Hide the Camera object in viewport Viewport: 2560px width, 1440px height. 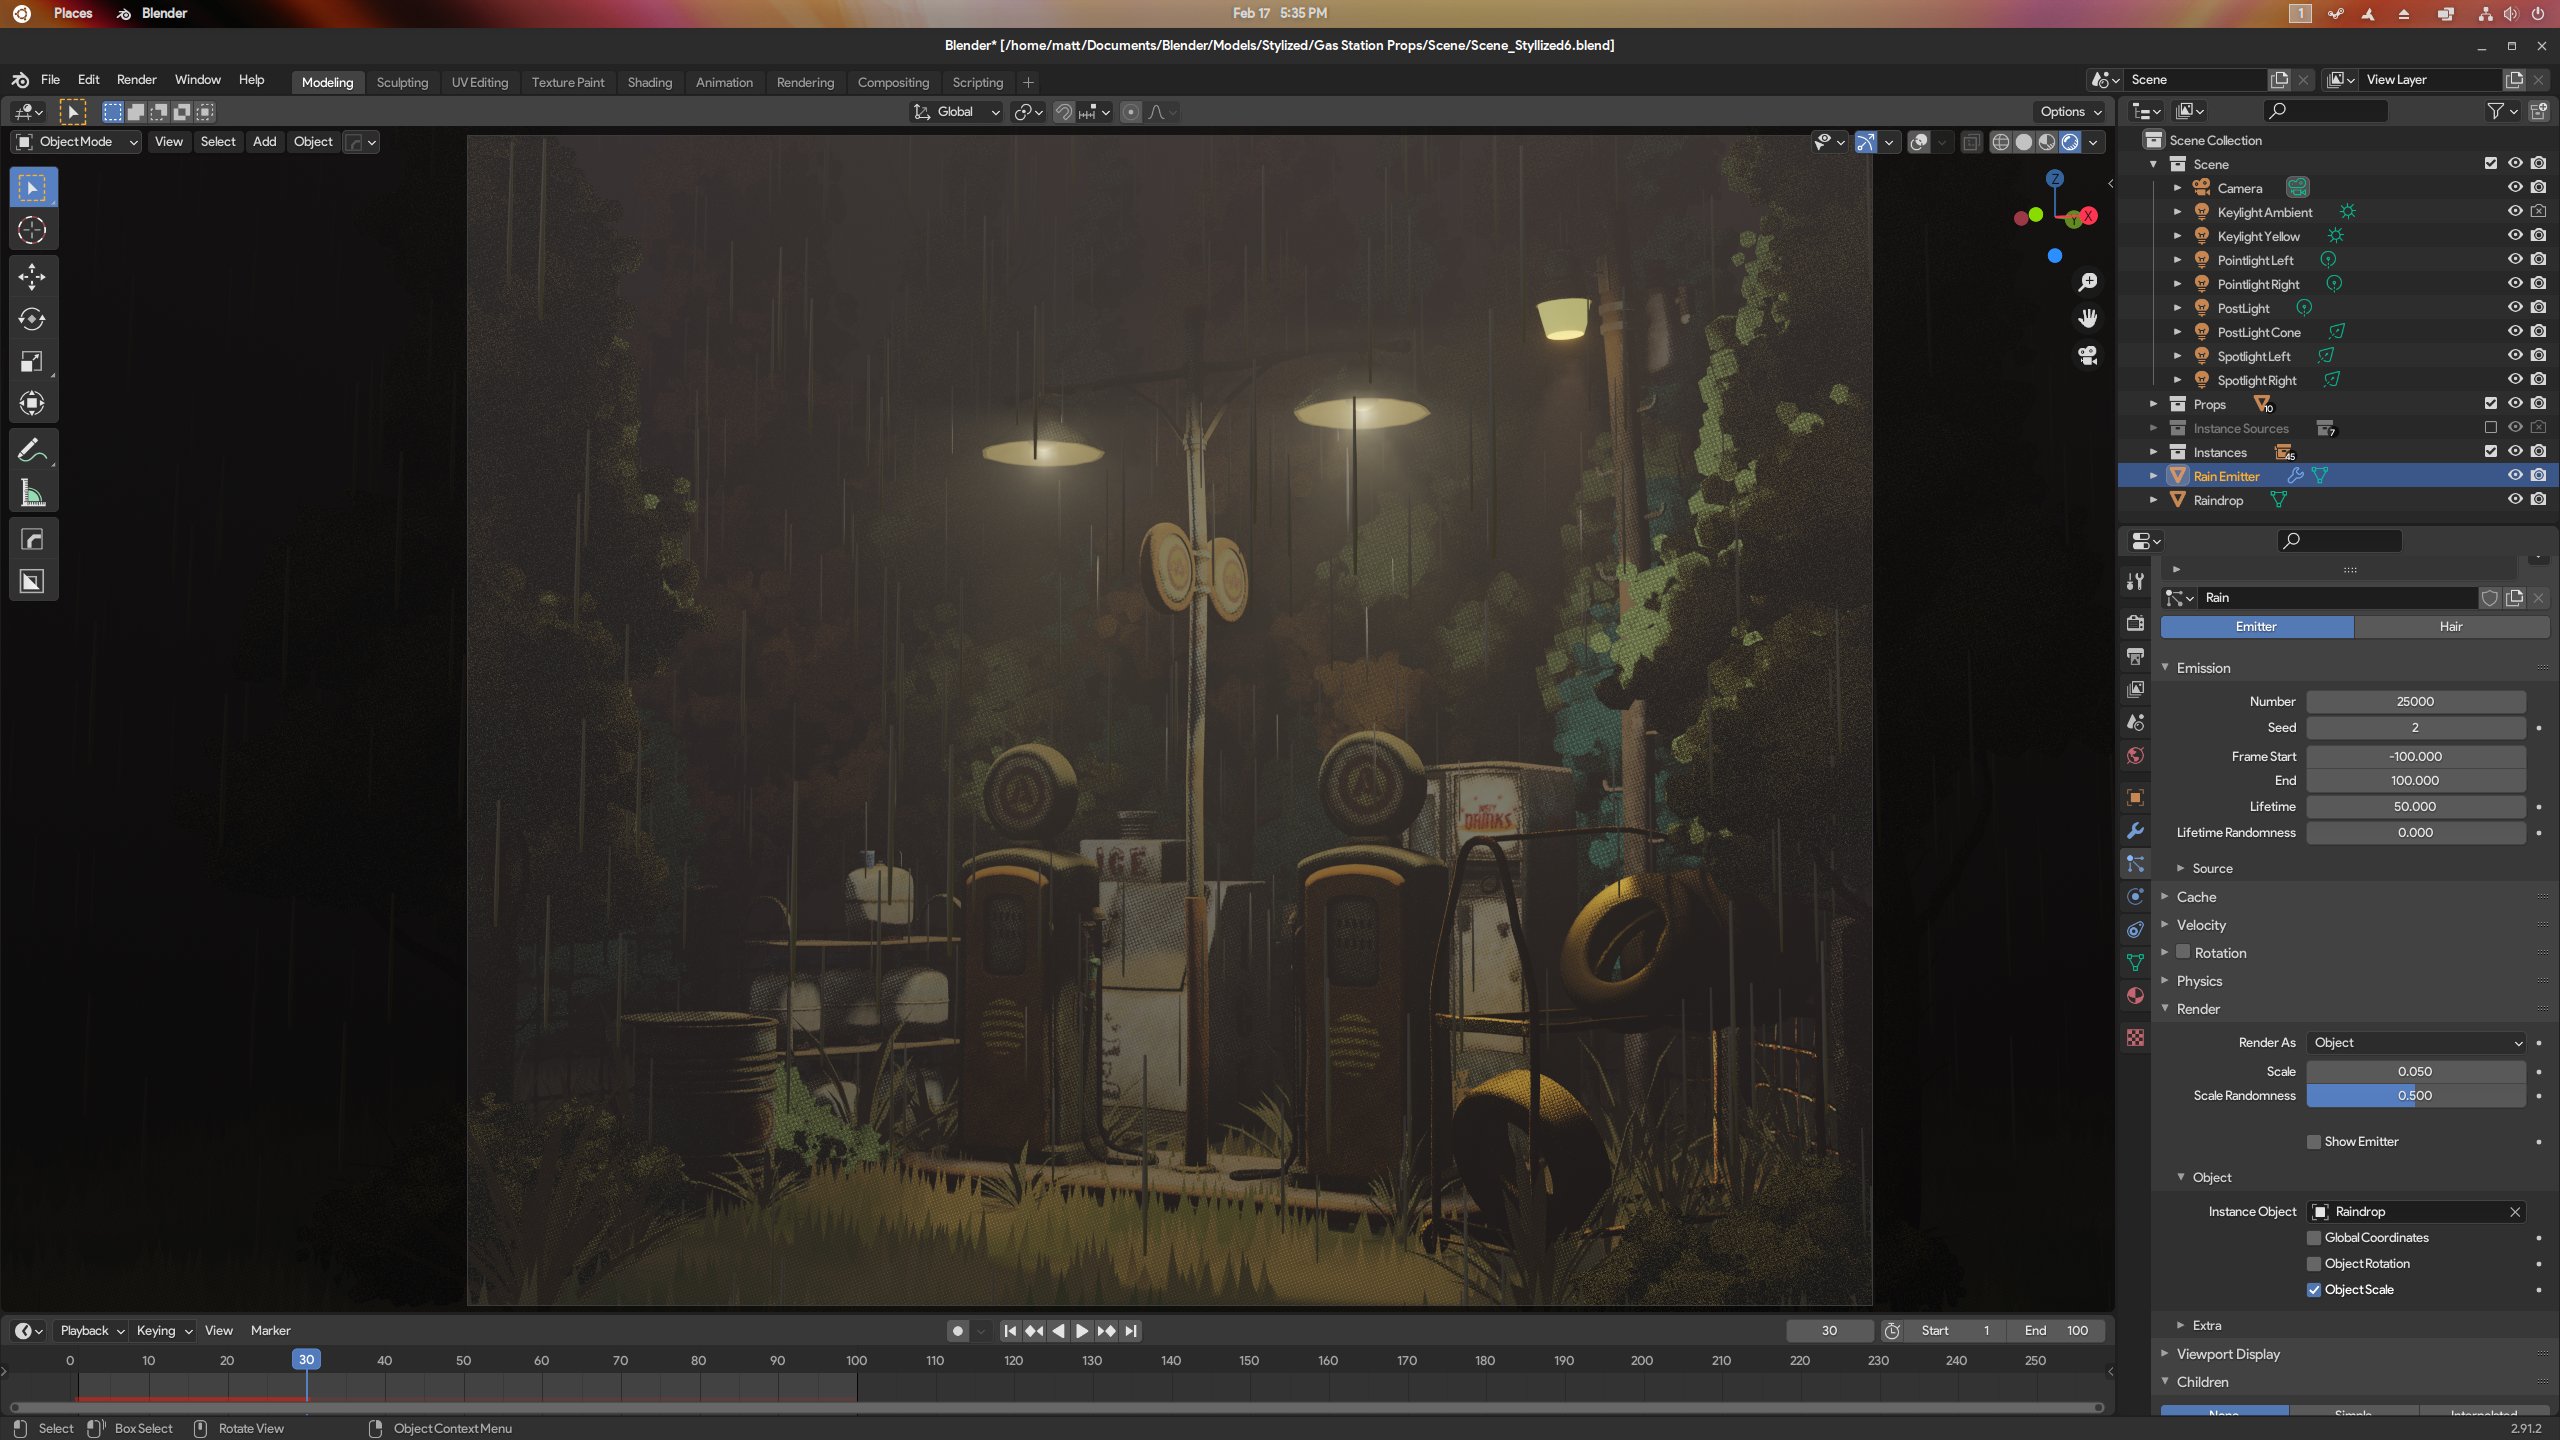(2515, 188)
